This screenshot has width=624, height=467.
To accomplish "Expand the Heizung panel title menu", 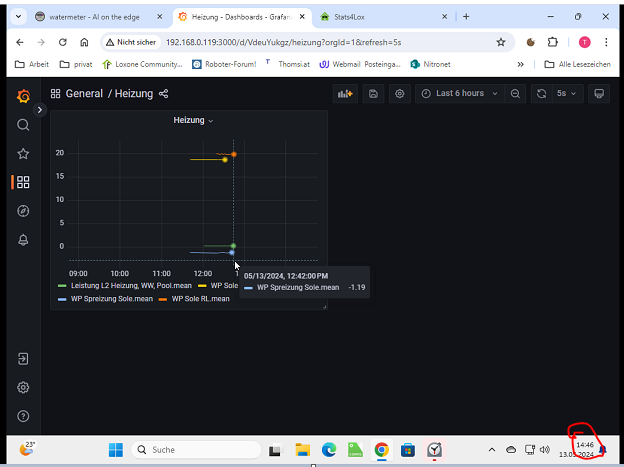I will pyautogui.click(x=193, y=120).
